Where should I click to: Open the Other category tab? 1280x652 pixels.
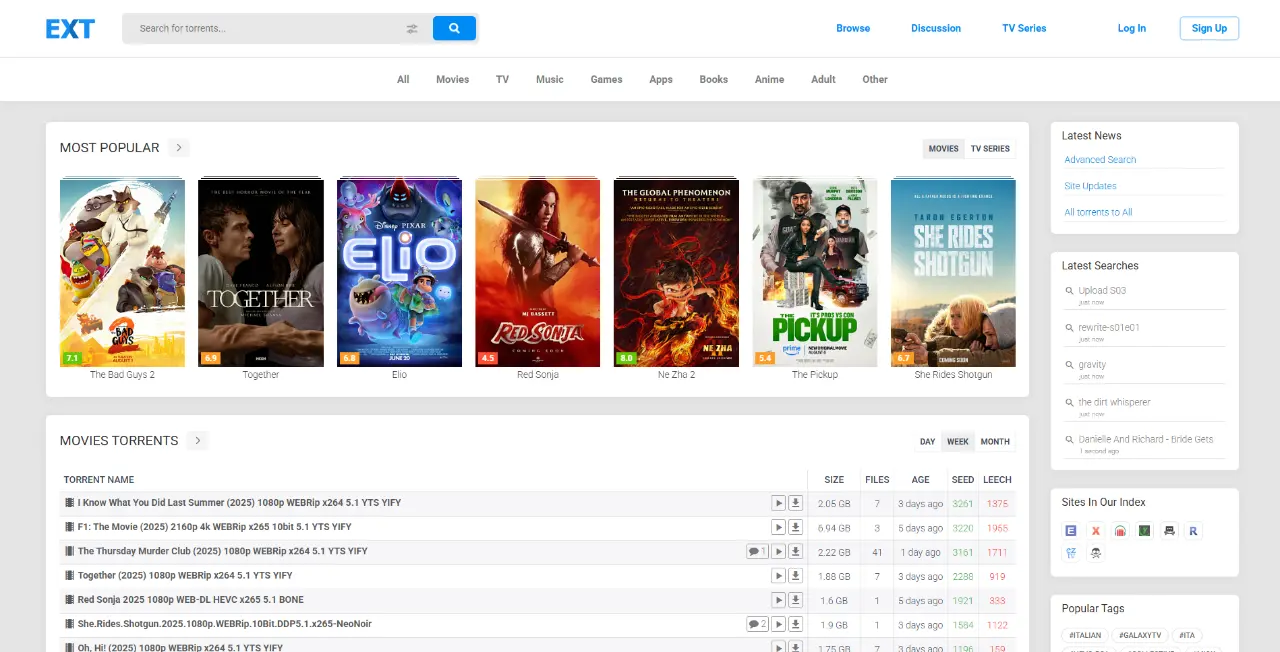click(875, 79)
